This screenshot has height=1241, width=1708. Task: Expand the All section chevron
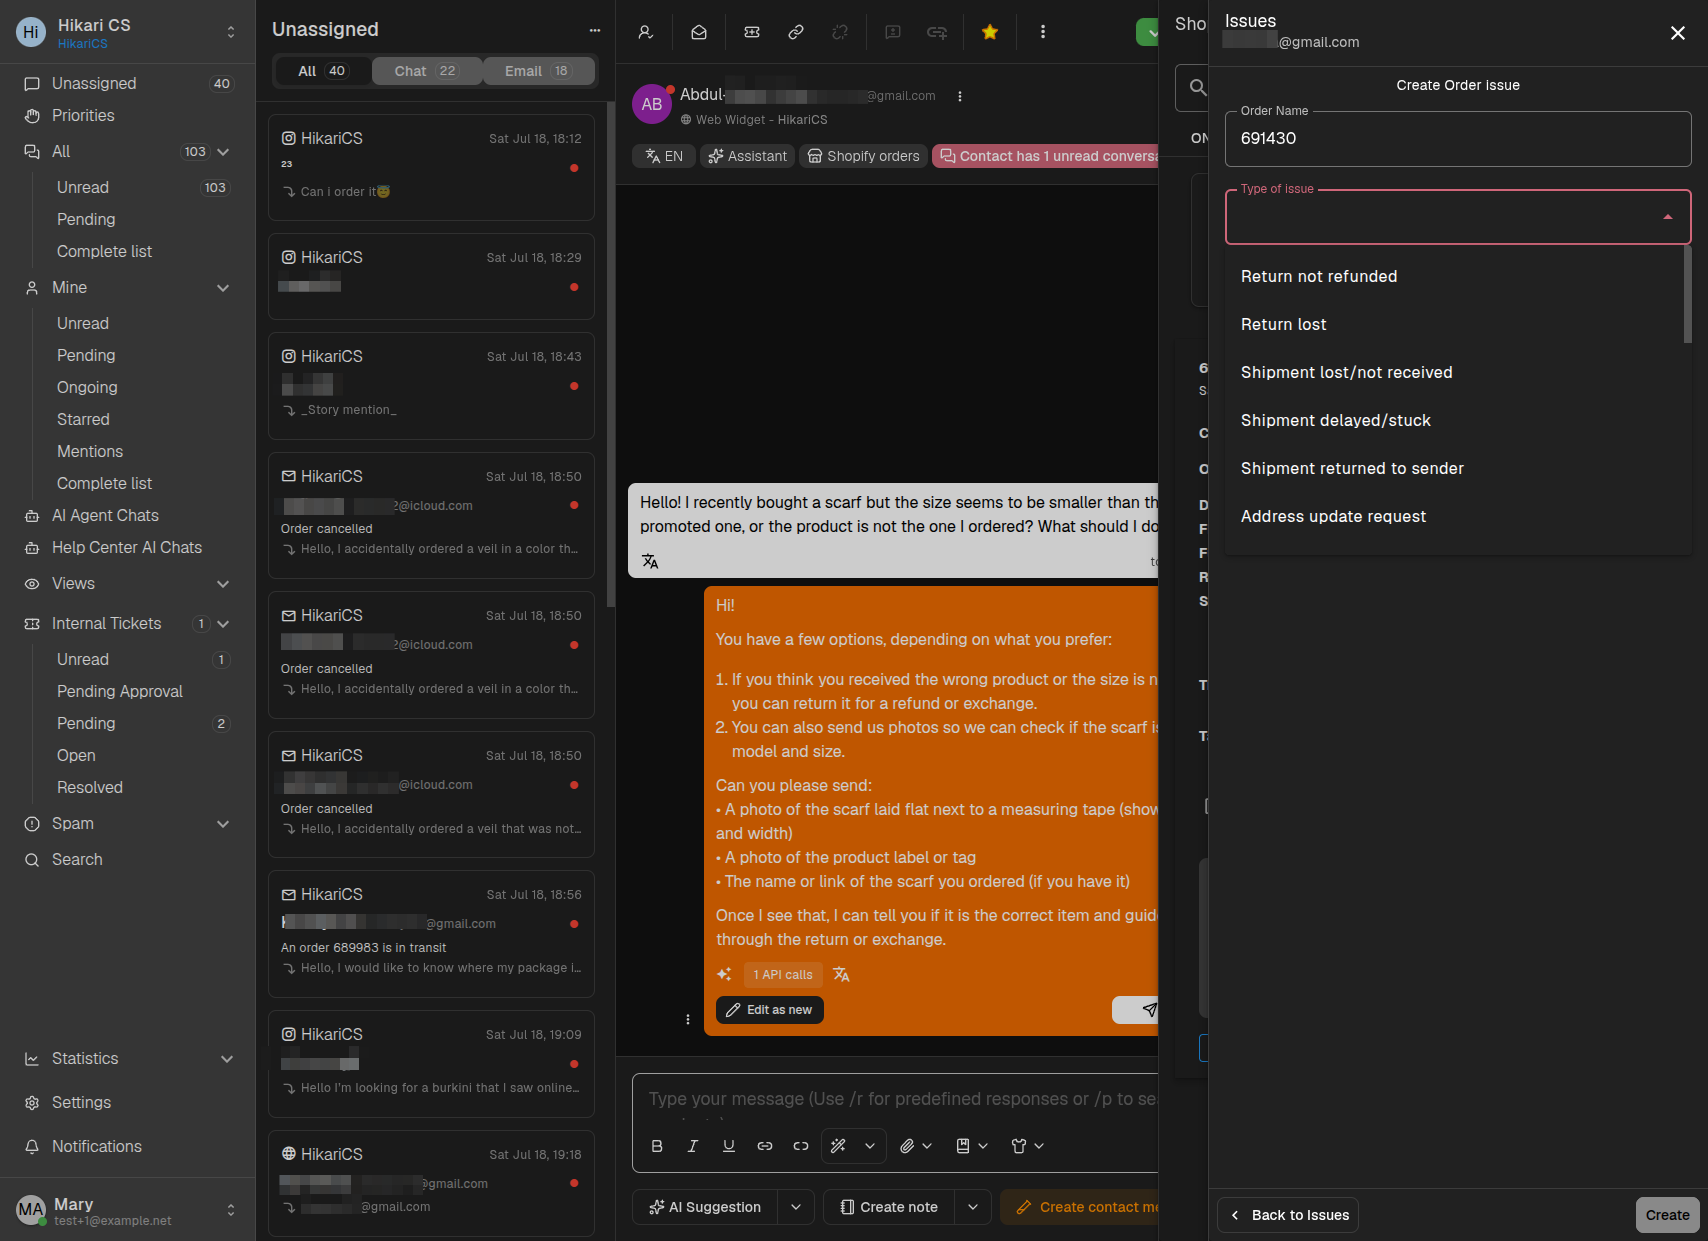223,152
